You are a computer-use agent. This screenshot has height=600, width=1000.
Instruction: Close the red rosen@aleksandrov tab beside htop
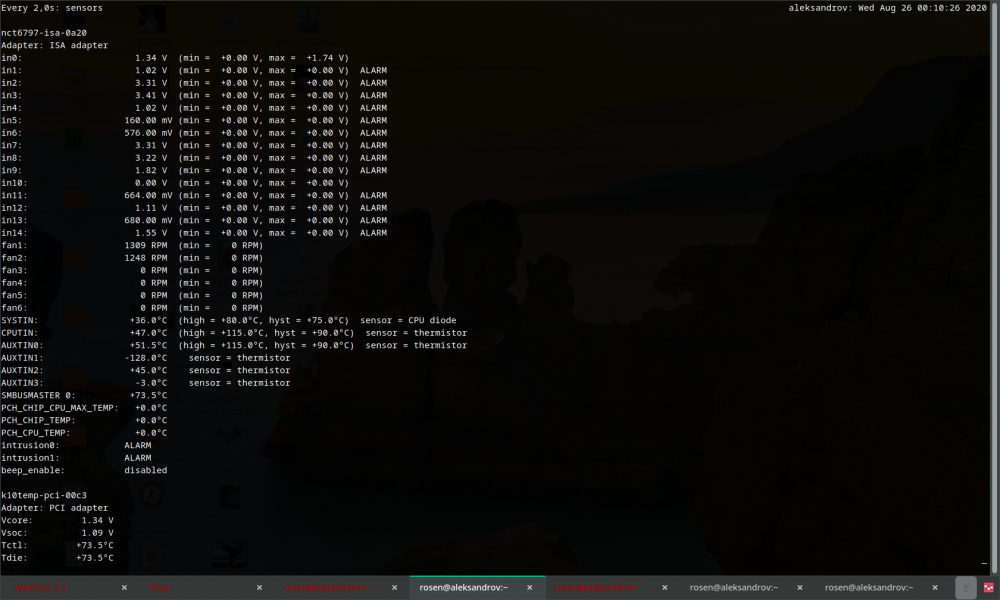[x=395, y=588]
